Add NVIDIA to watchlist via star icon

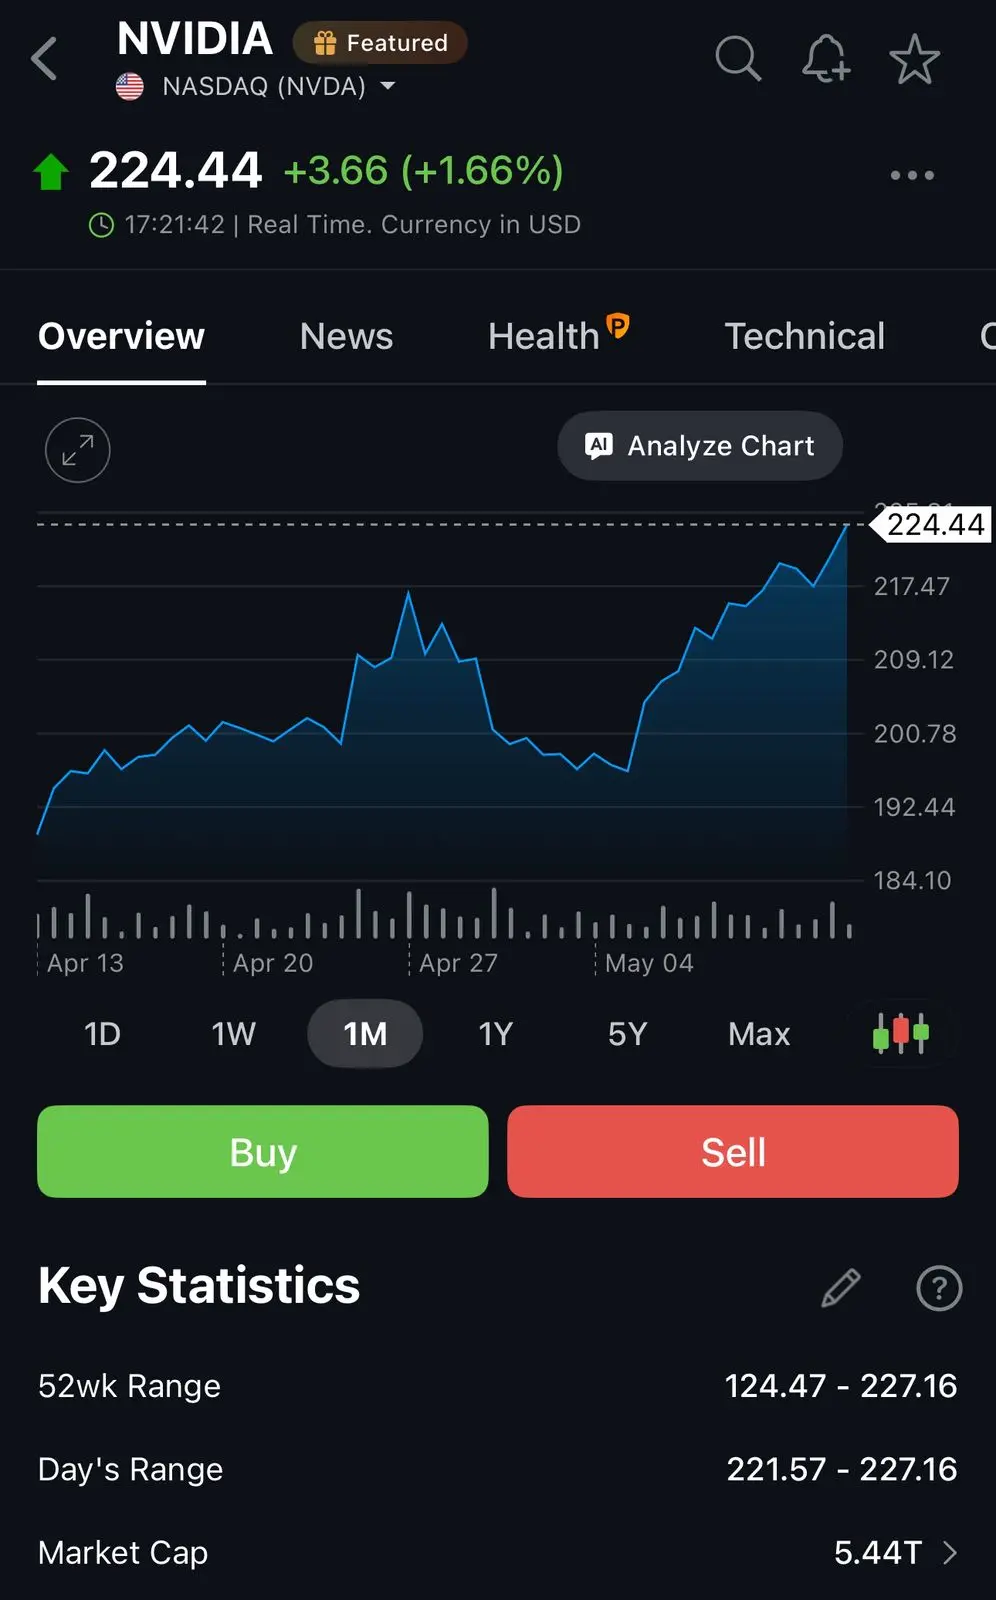pos(914,59)
